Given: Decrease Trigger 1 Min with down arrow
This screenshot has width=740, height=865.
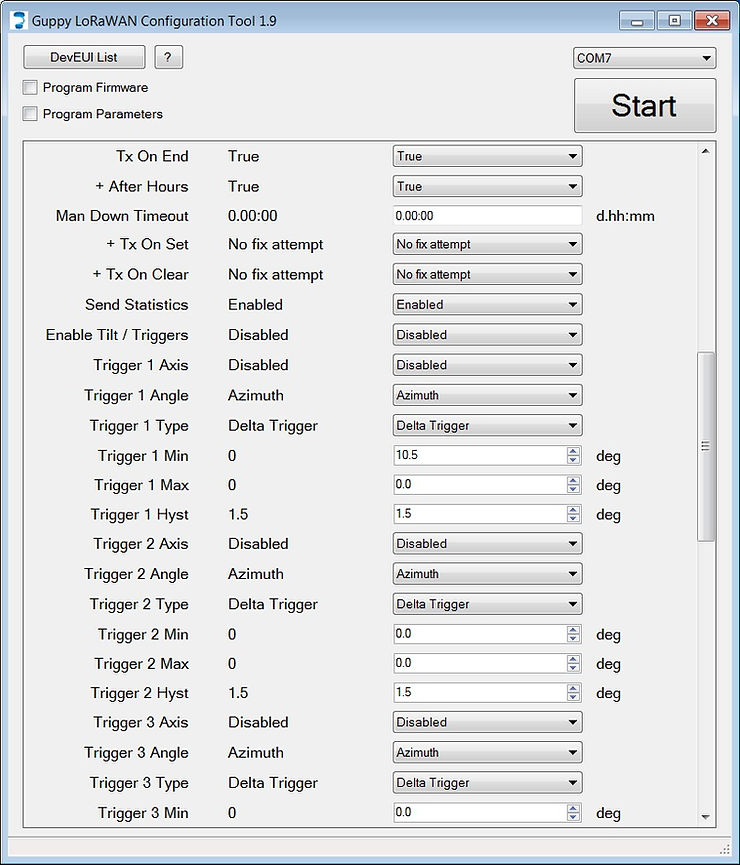Looking at the screenshot, I should 573,460.
